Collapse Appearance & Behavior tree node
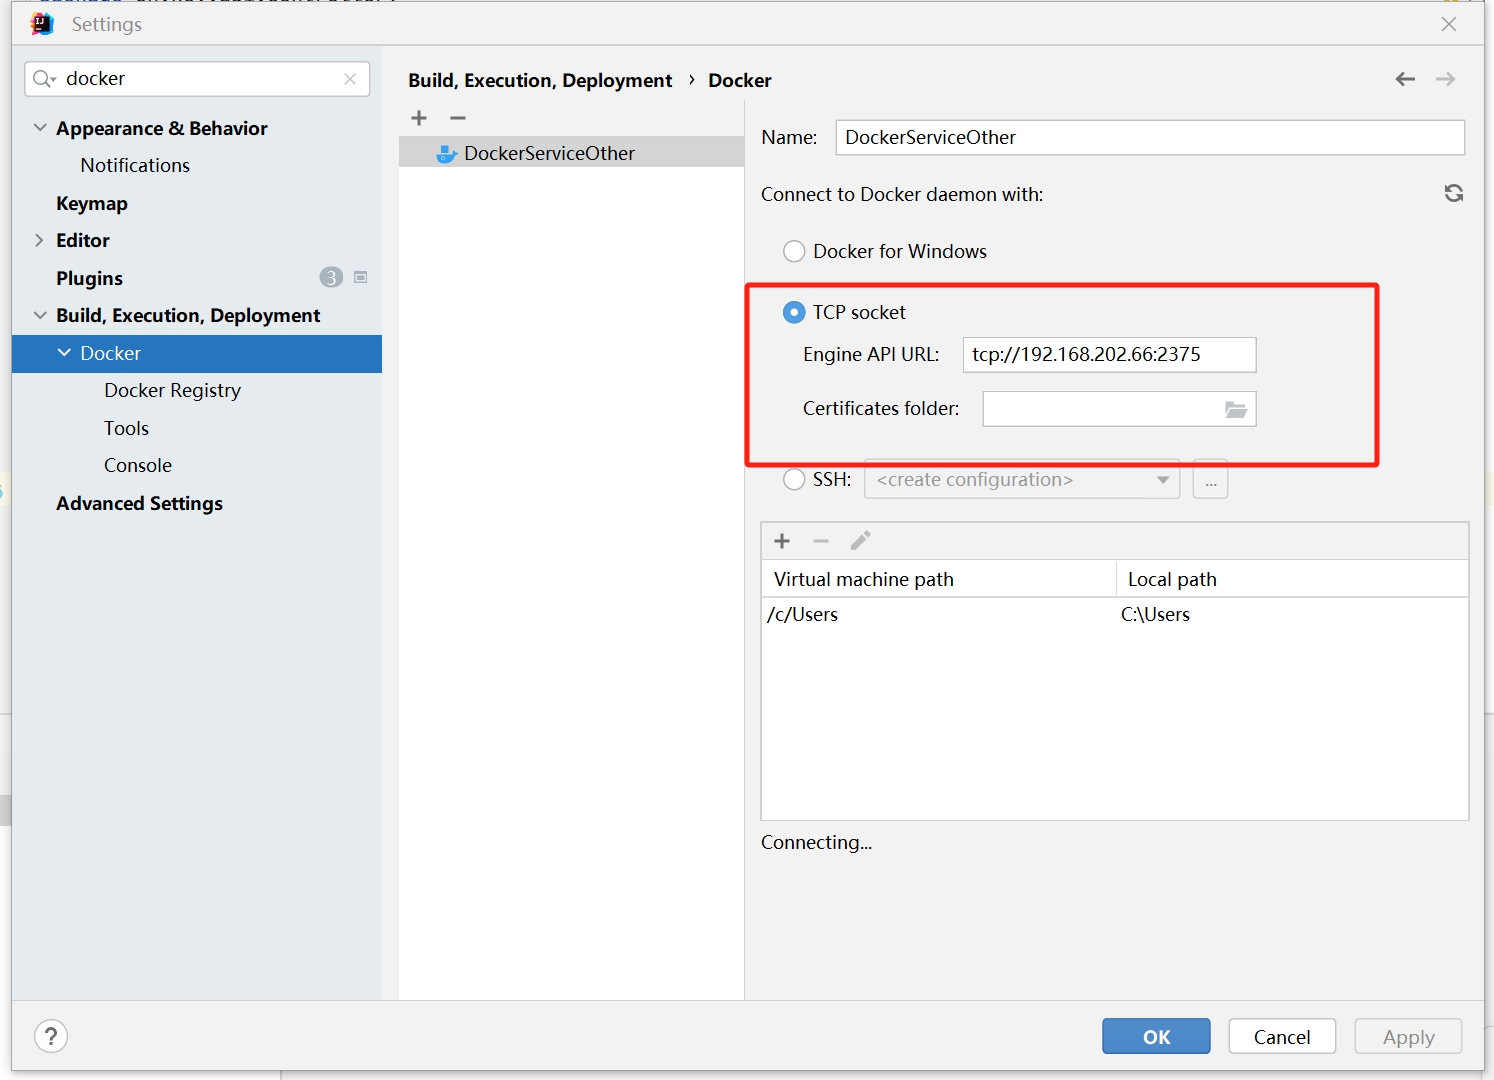This screenshot has width=1494, height=1080. coord(40,128)
